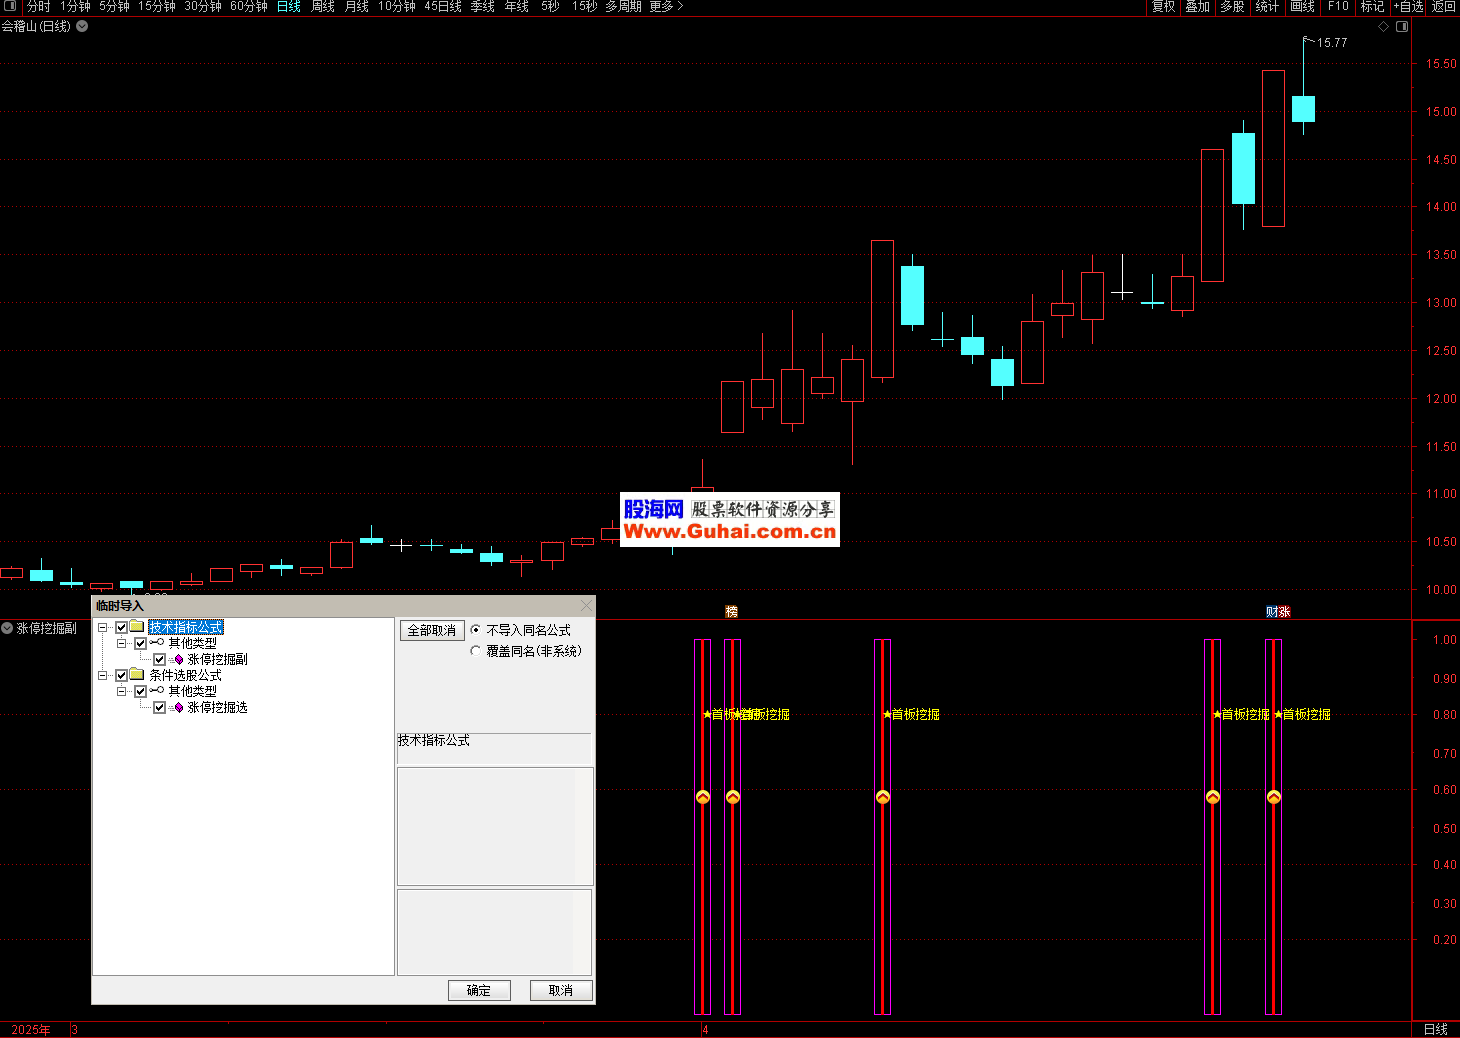Click the diamond icon in chart header
The height and width of the screenshot is (1038, 1460).
point(1384,27)
